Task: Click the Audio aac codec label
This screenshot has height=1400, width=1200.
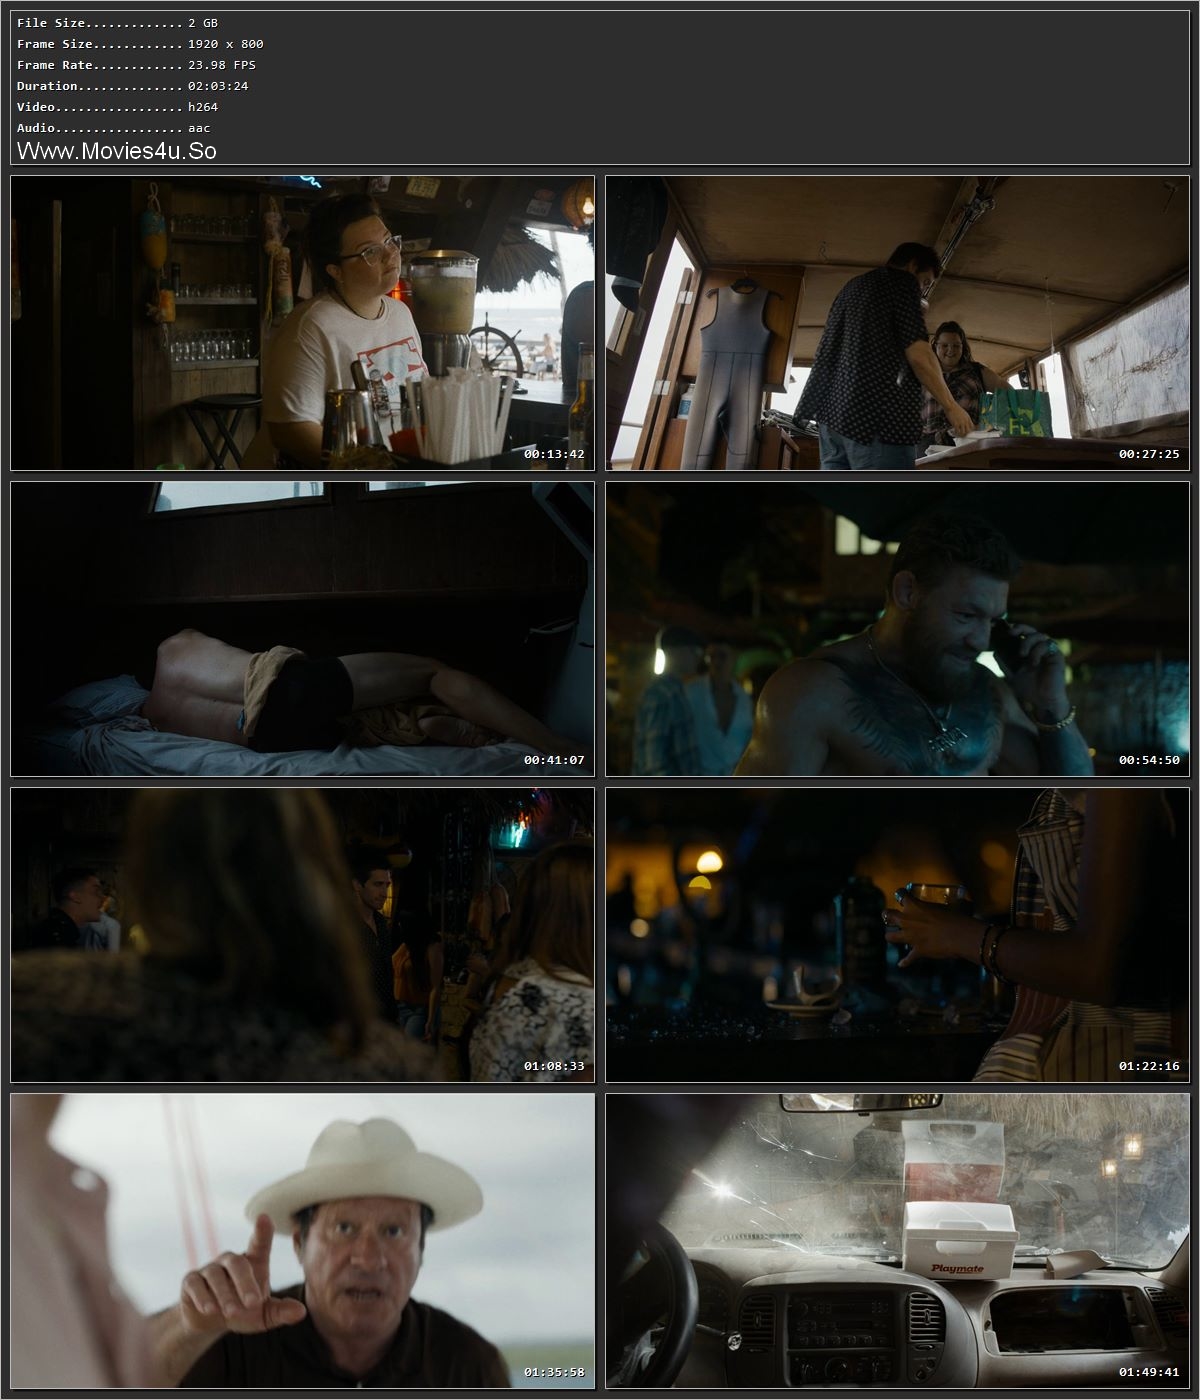Action: [x=107, y=127]
